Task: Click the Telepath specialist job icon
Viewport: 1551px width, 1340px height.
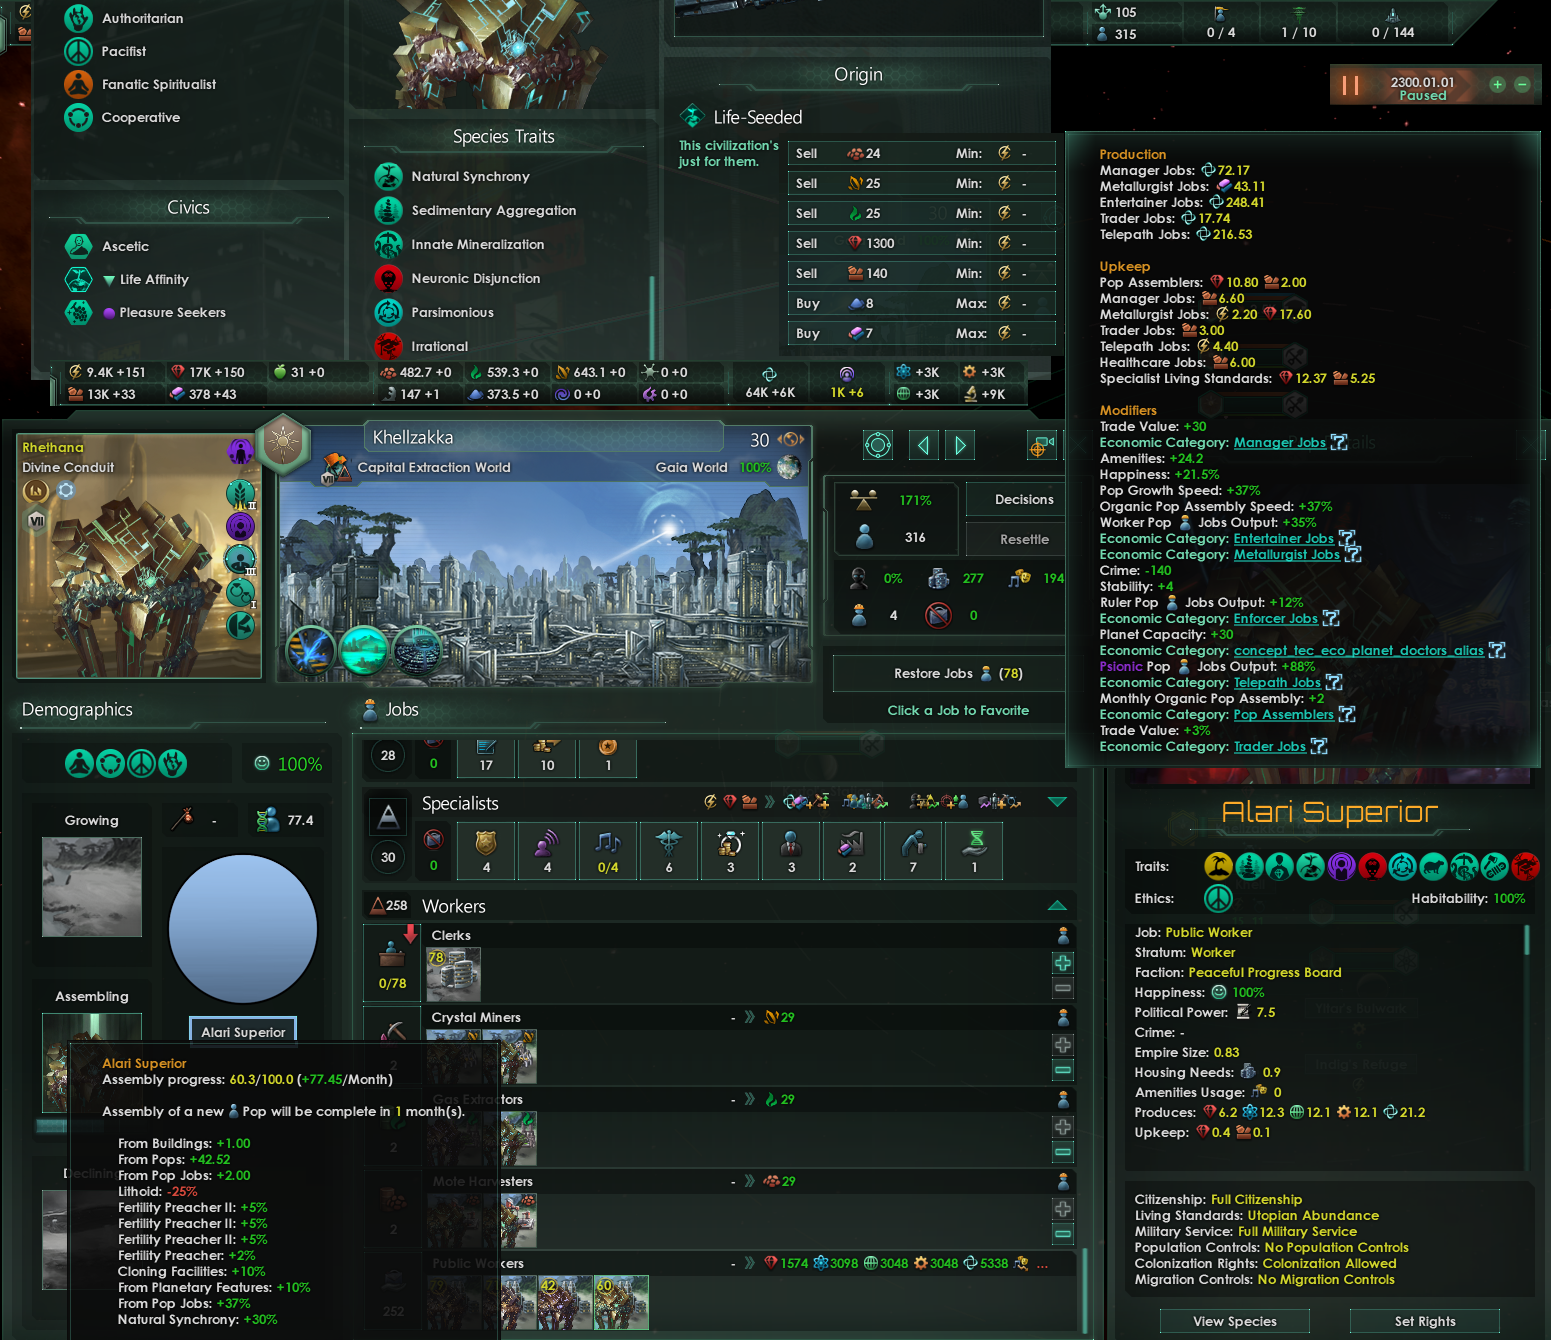Action: [x=547, y=850]
